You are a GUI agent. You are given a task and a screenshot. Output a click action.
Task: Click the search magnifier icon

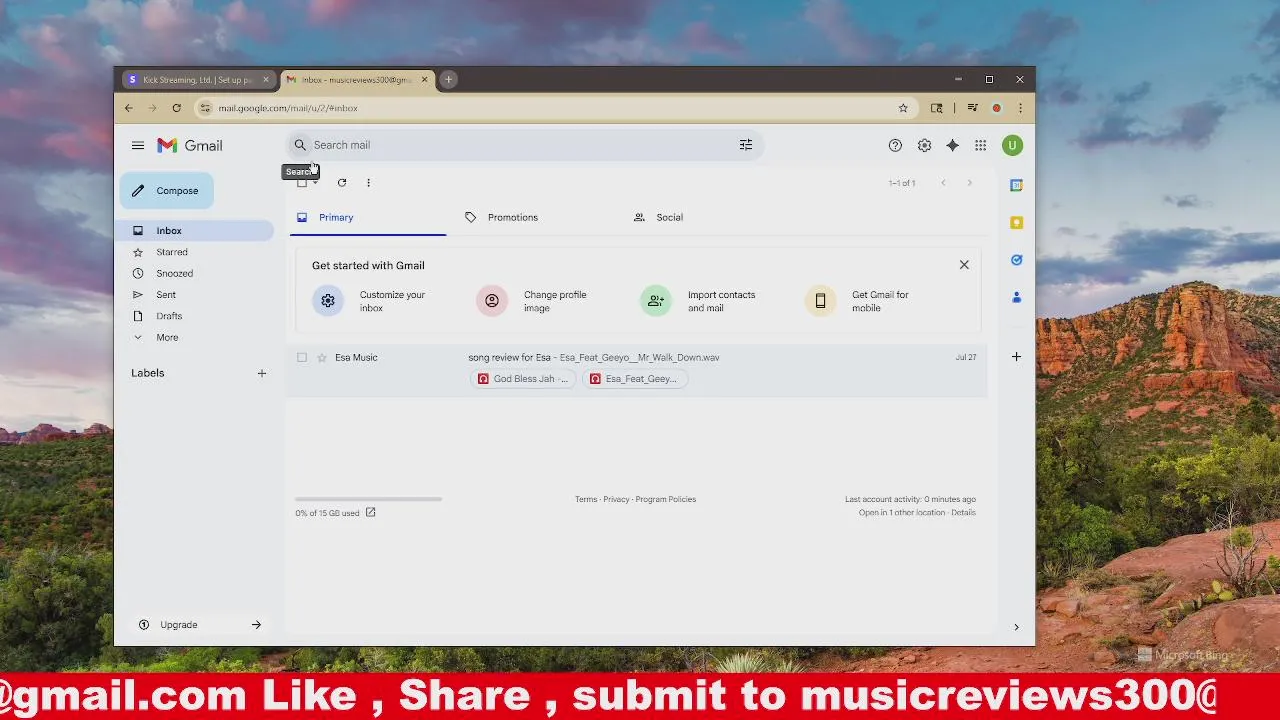click(300, 145)
